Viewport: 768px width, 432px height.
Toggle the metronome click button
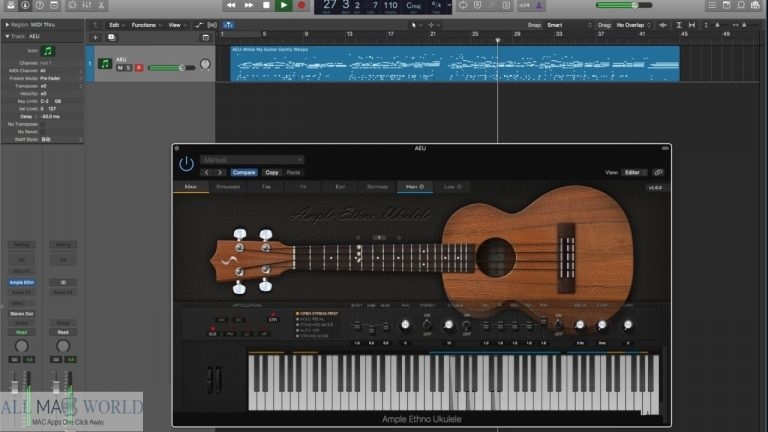pyautogui.click(x=539, y=5)
